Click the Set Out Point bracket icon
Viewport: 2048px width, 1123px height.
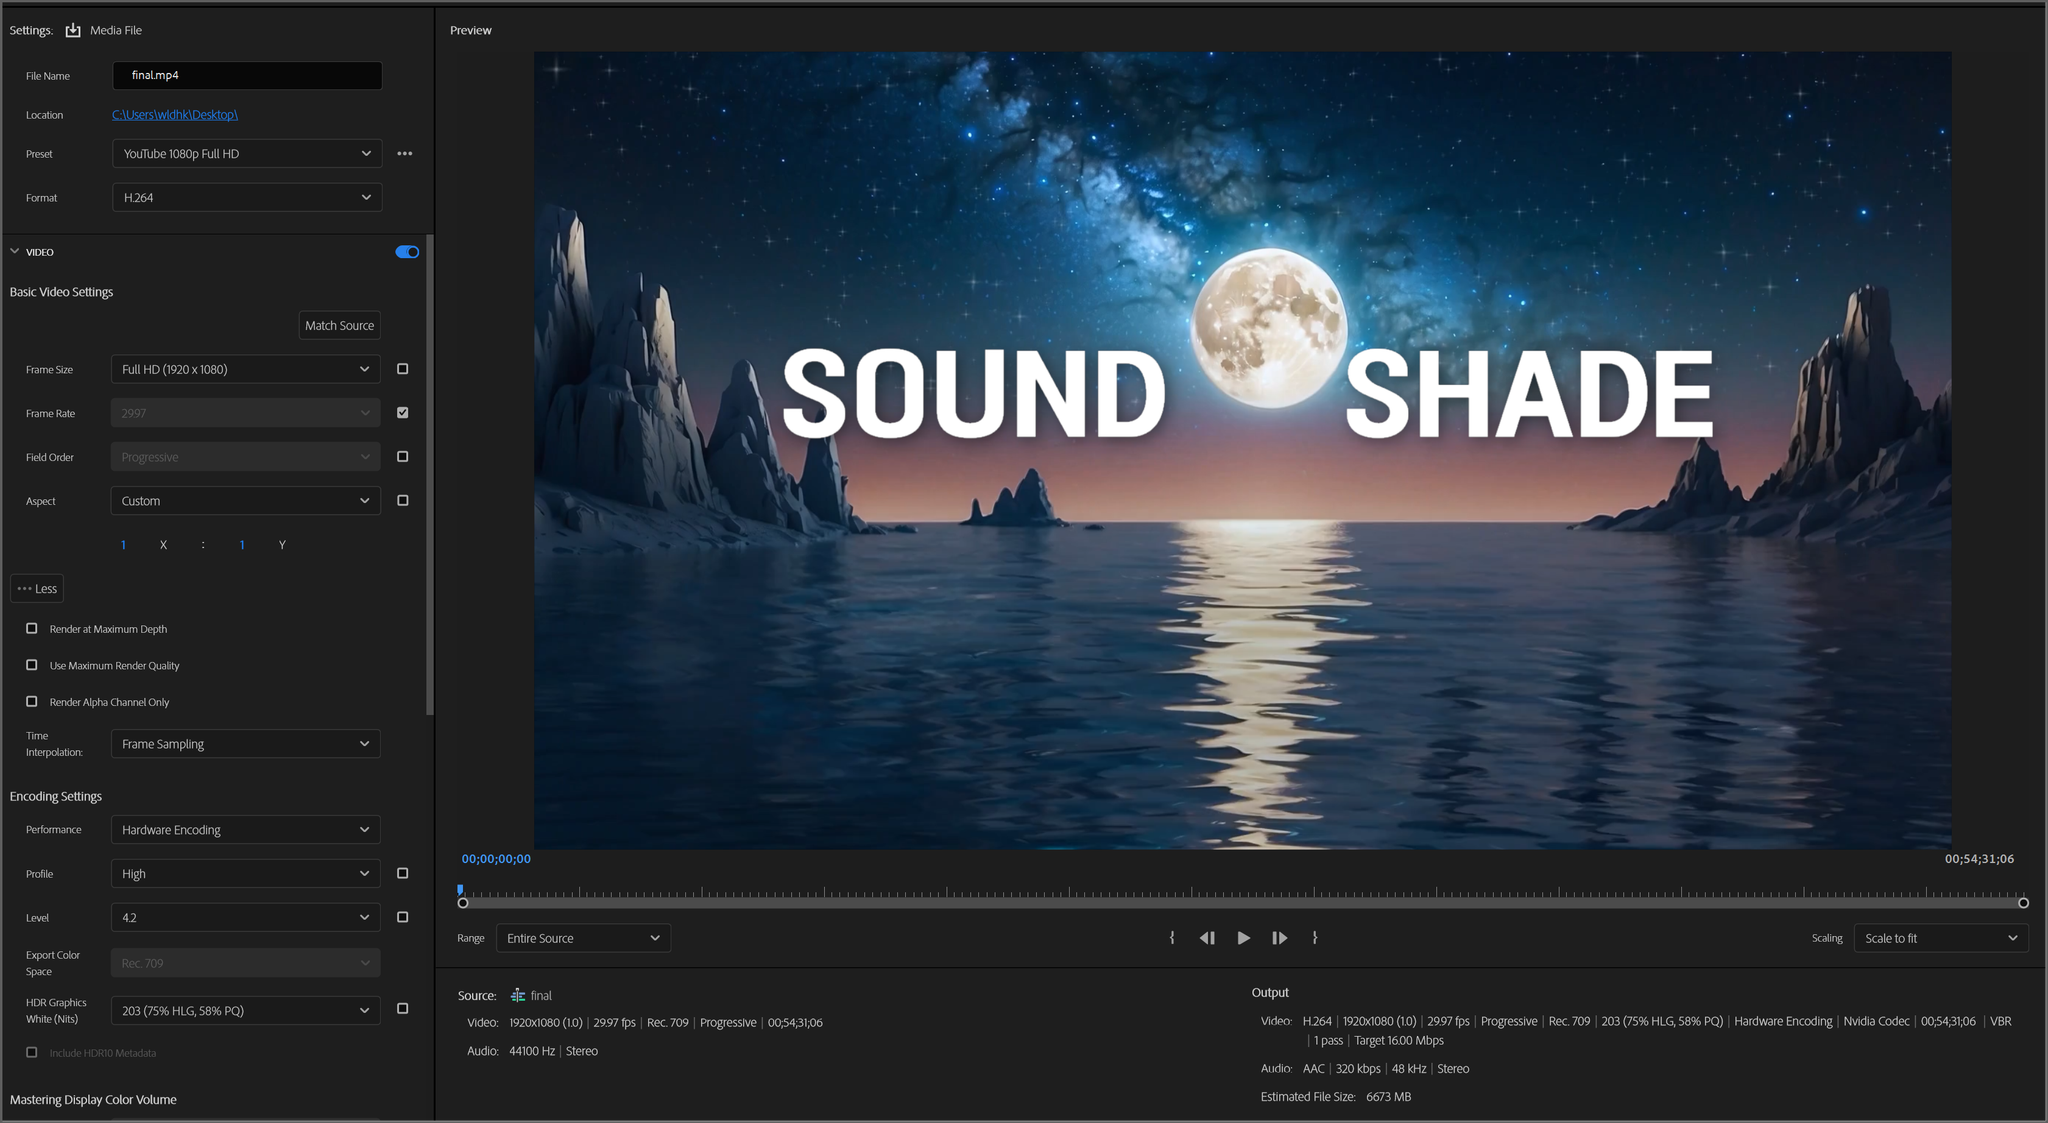[x=1314, y=938]
